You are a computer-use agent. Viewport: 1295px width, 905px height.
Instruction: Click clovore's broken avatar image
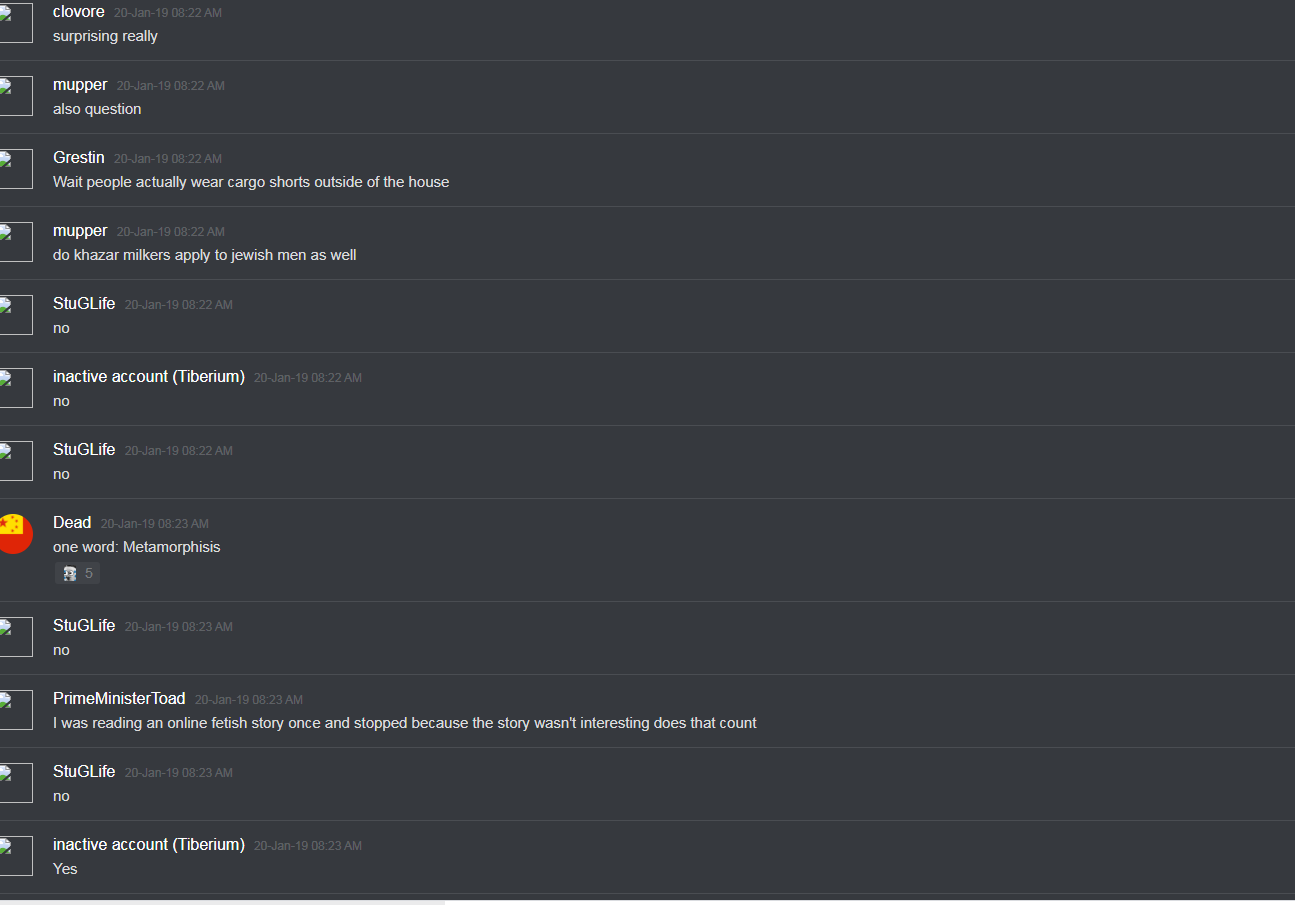click(x=15, y=23)
